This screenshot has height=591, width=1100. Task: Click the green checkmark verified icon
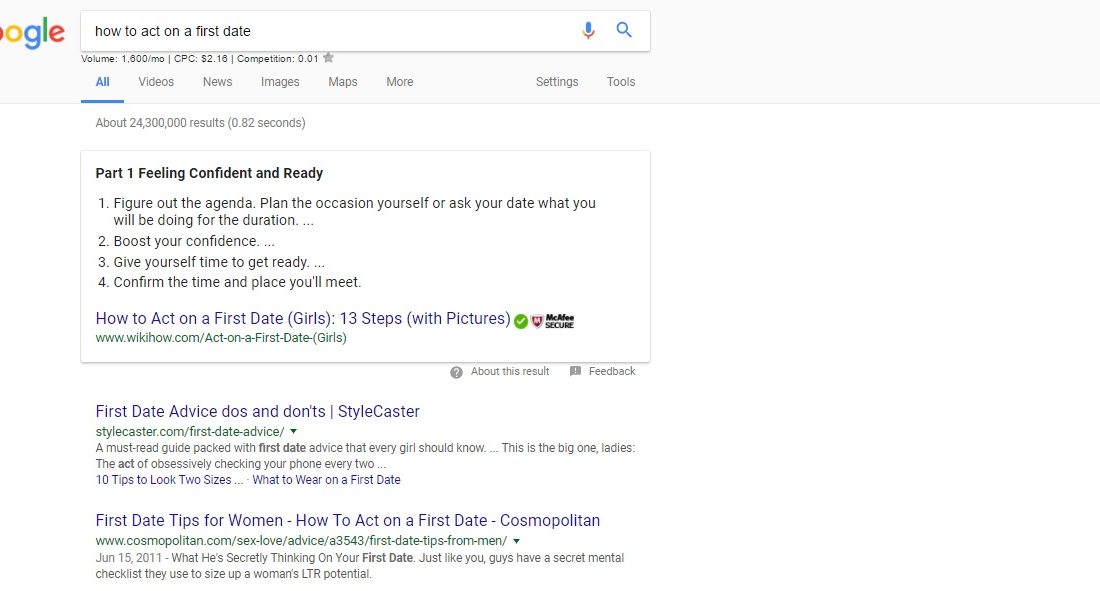521,321
